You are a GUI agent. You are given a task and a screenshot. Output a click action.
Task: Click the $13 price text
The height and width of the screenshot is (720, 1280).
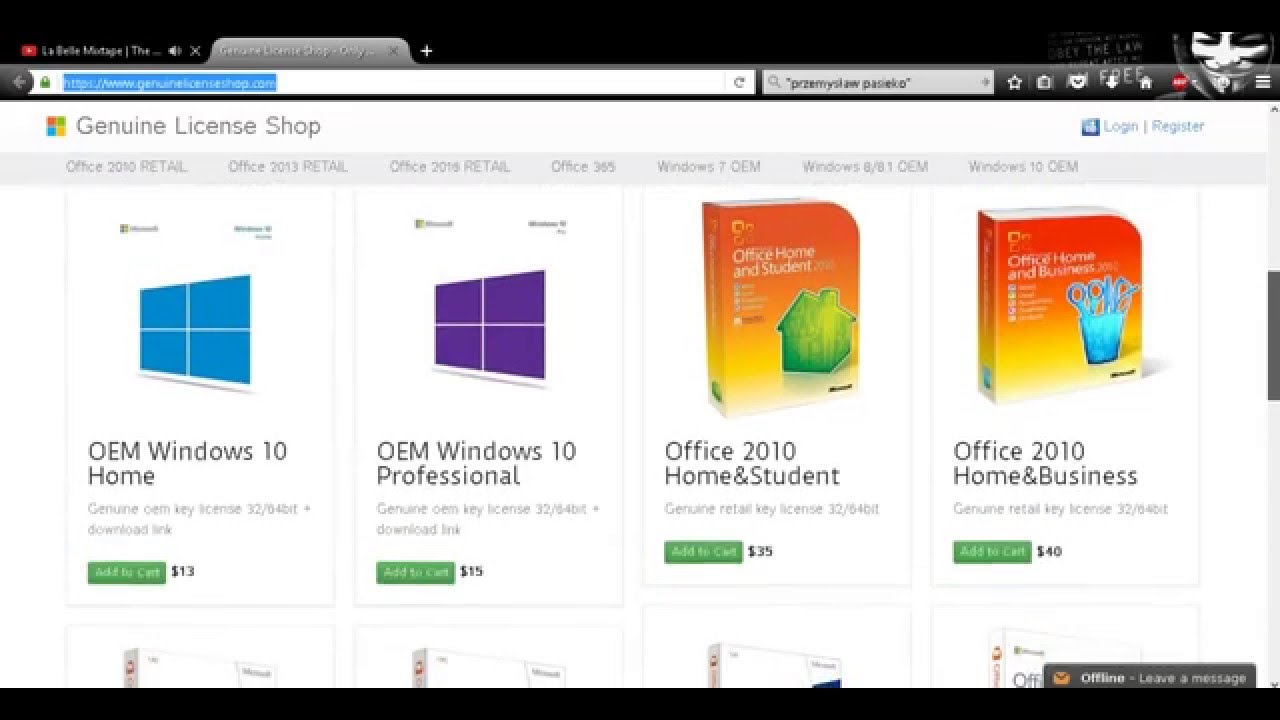[183, 572]
